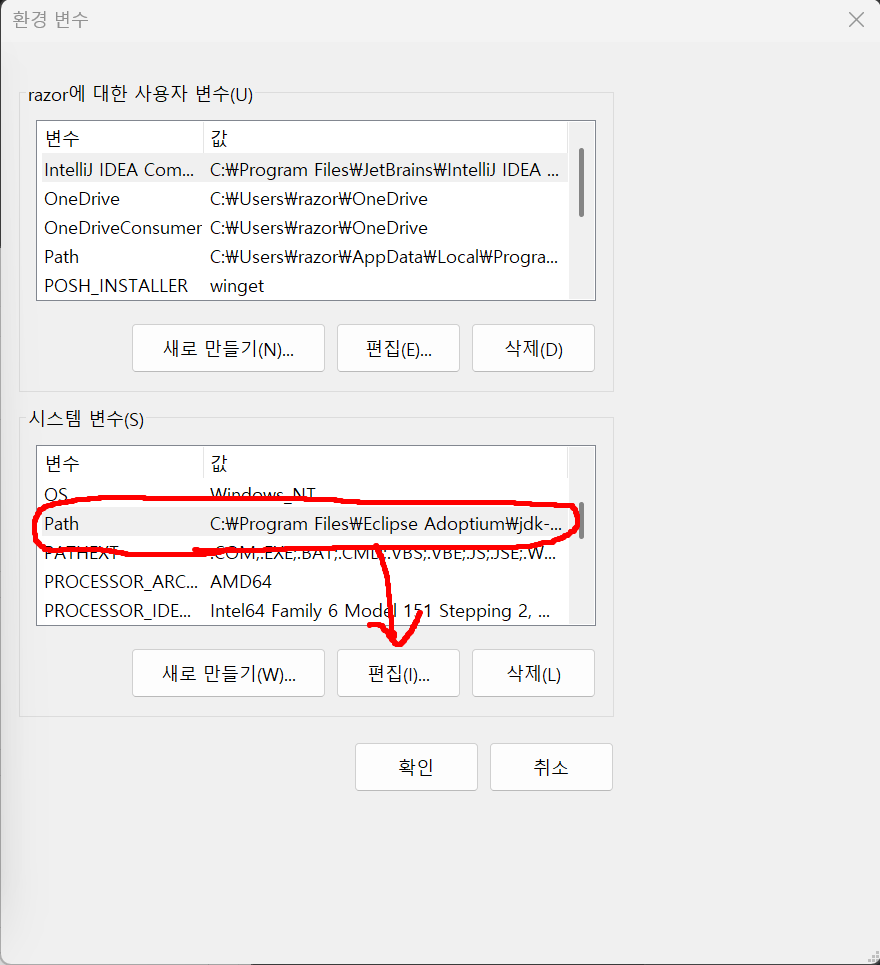Click 새로 만들기(W)... for system variables

228,673
